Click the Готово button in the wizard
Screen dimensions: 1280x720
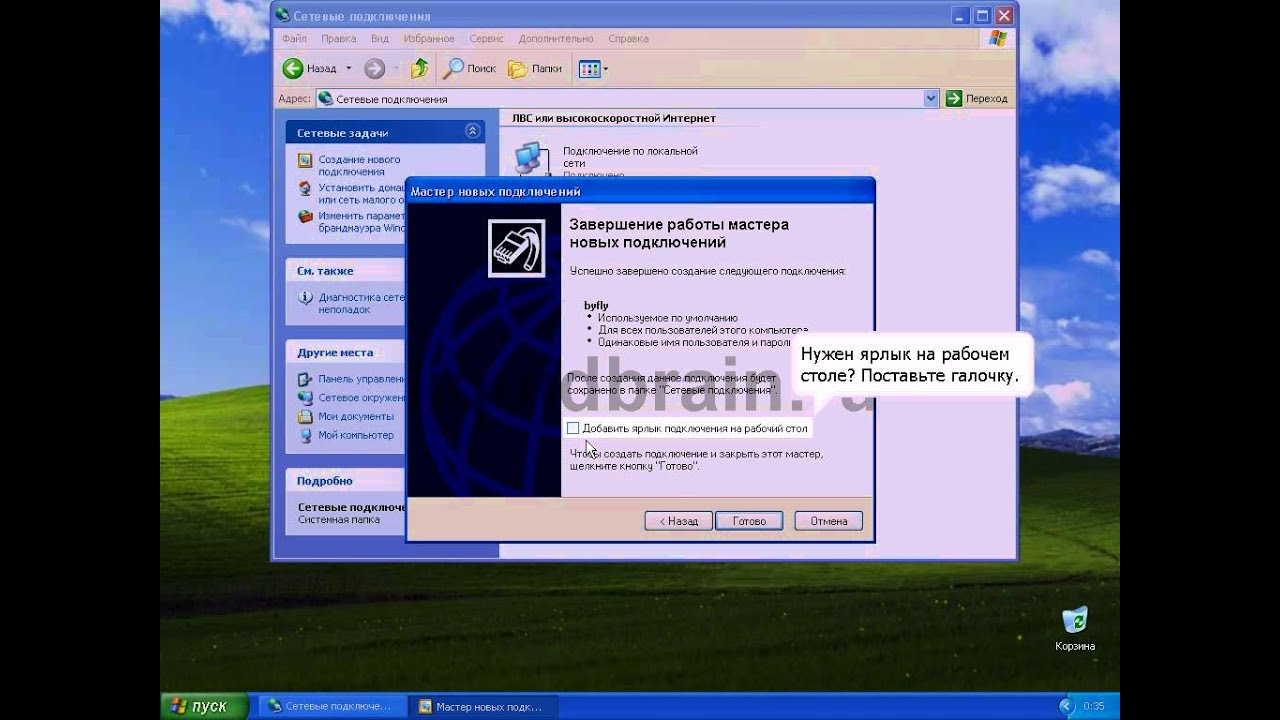point(749,521)
